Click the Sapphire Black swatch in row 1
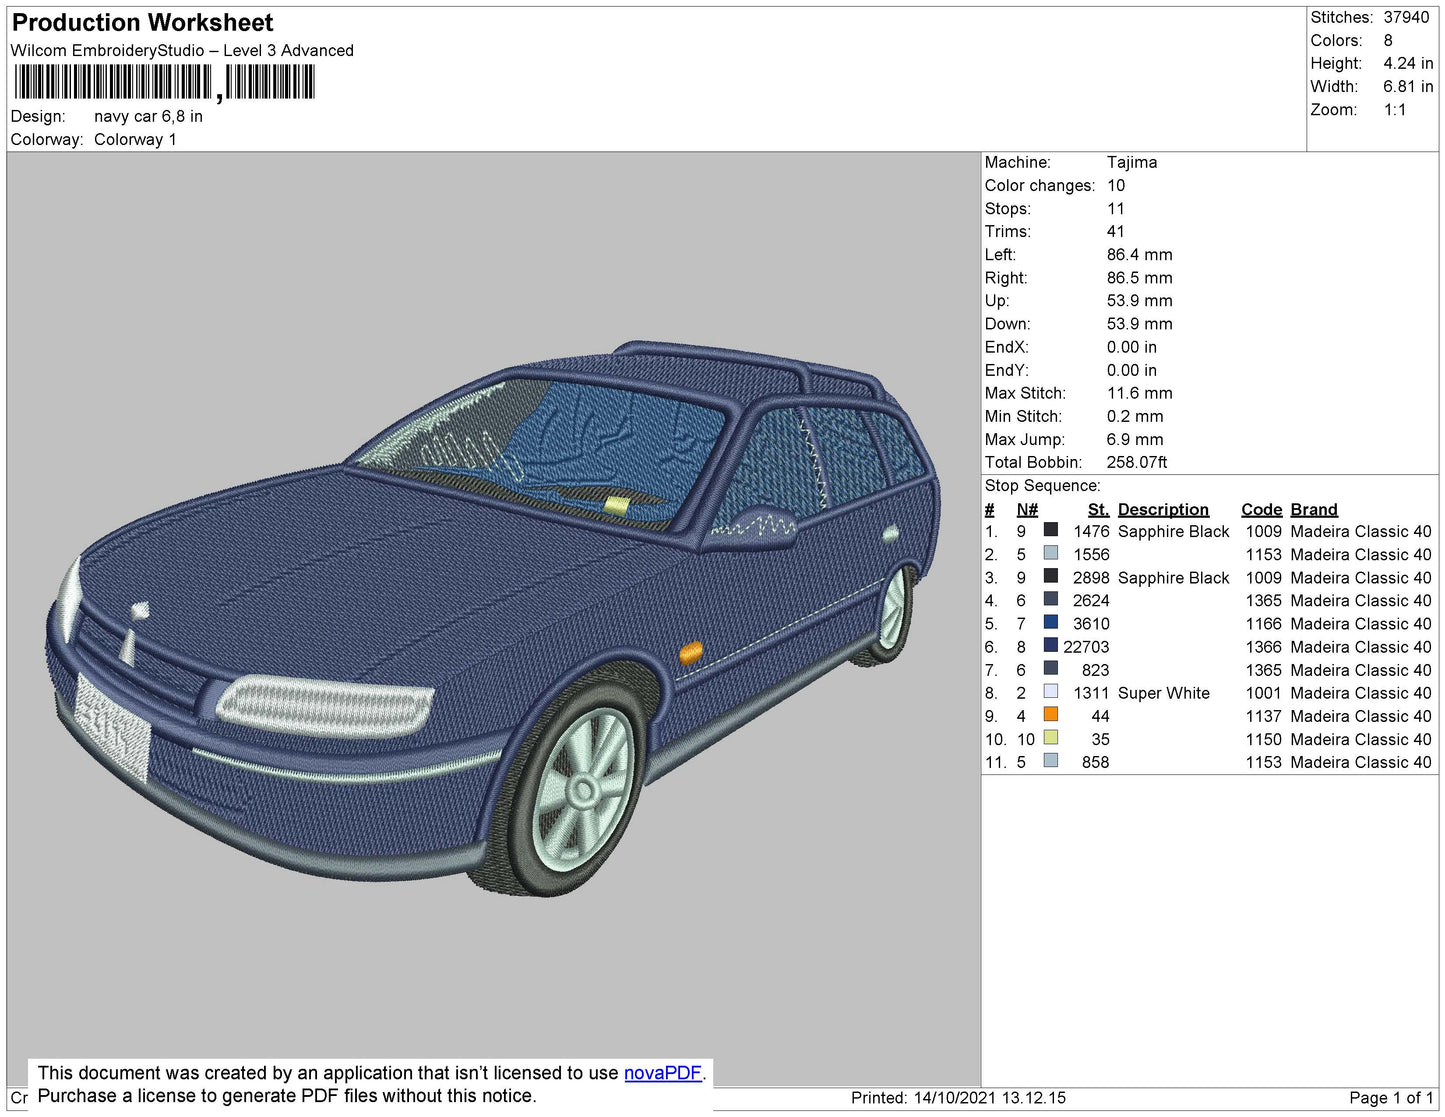Screen dimensions: 1445x1117 1051,530
